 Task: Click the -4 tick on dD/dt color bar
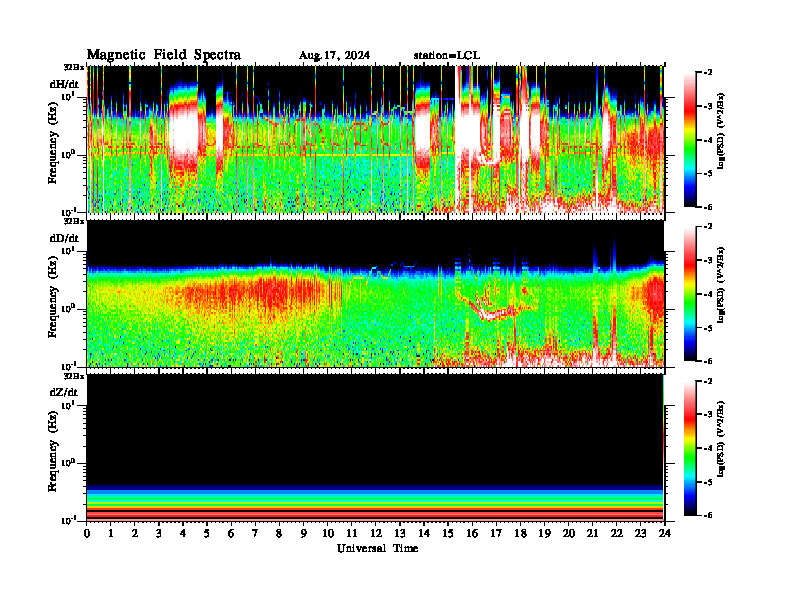point(708,294)
